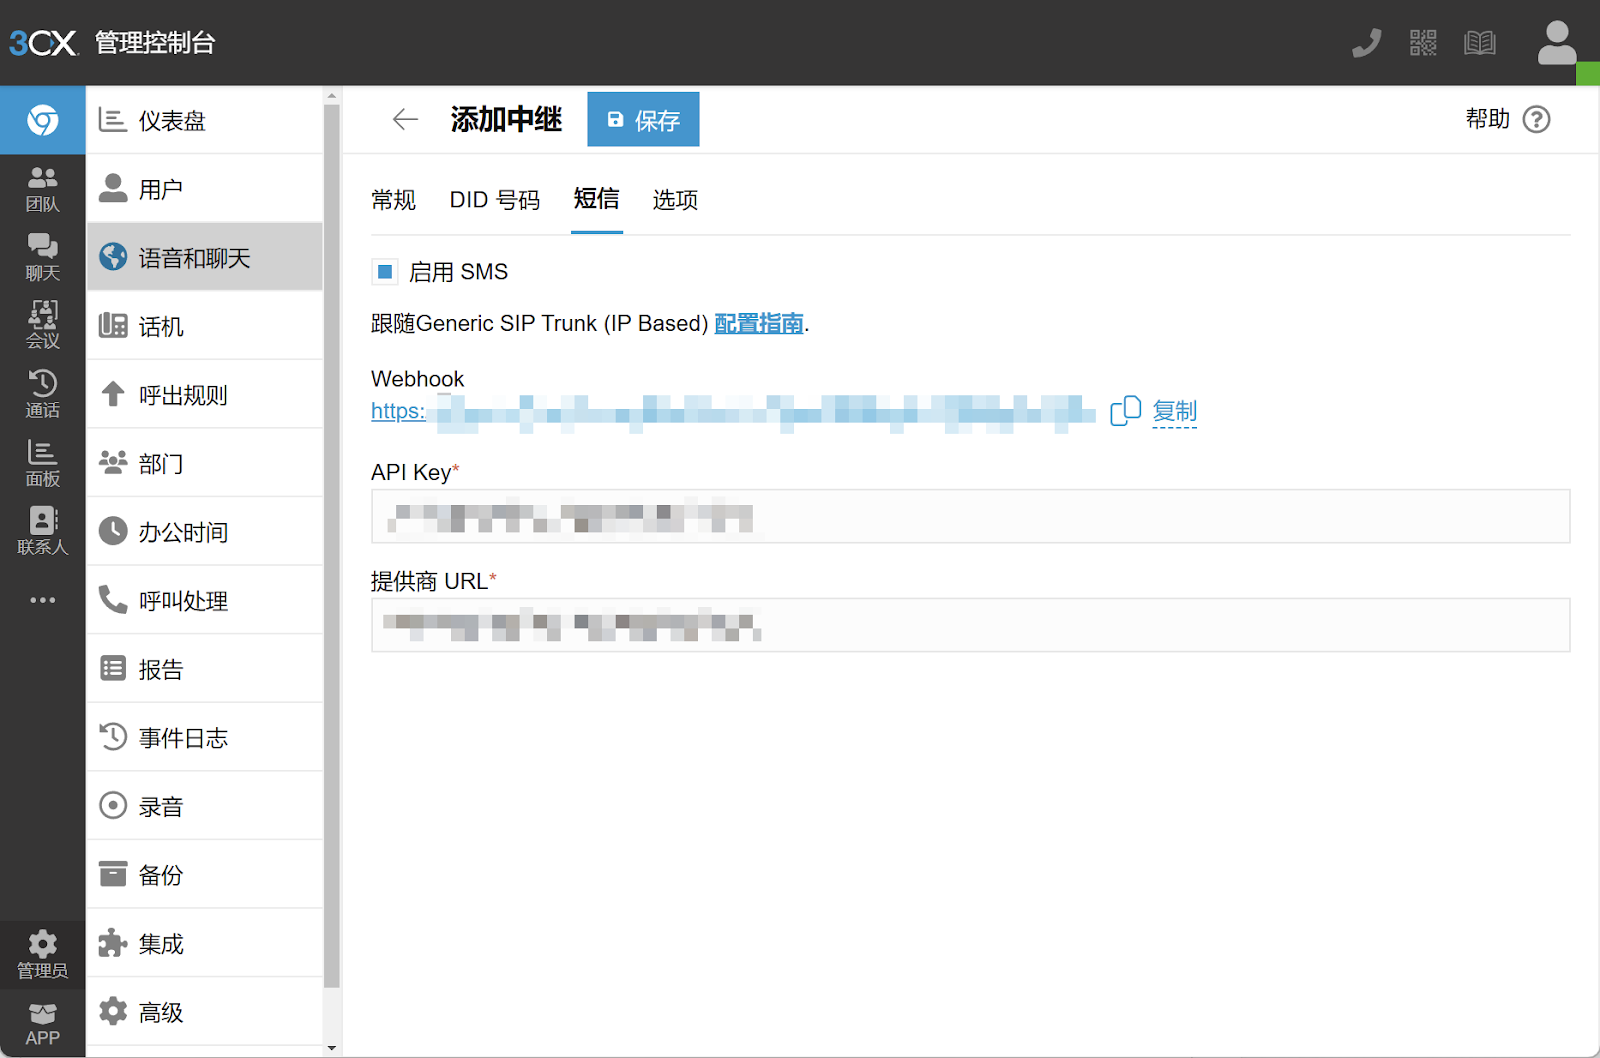Click the sidebar scroll-up arrow
The image size is (1600, 1058).
[332, 96]
